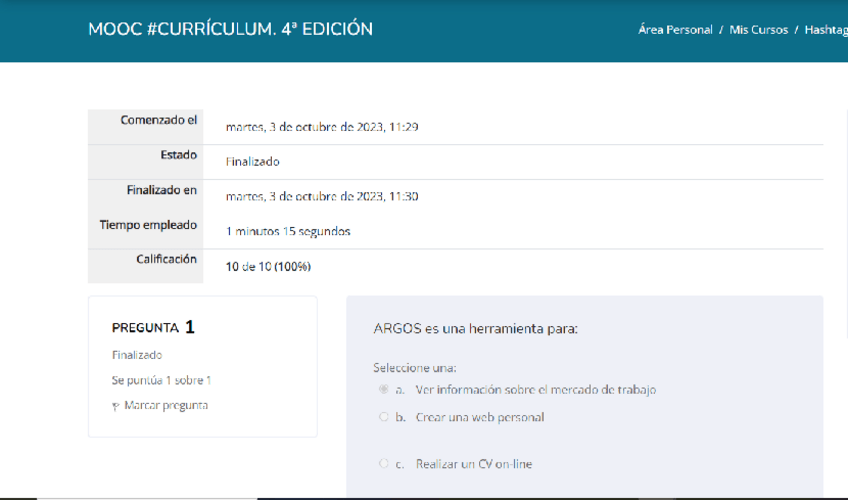
Task: Click the Finalizado en row label
Action: click(162, 190)
